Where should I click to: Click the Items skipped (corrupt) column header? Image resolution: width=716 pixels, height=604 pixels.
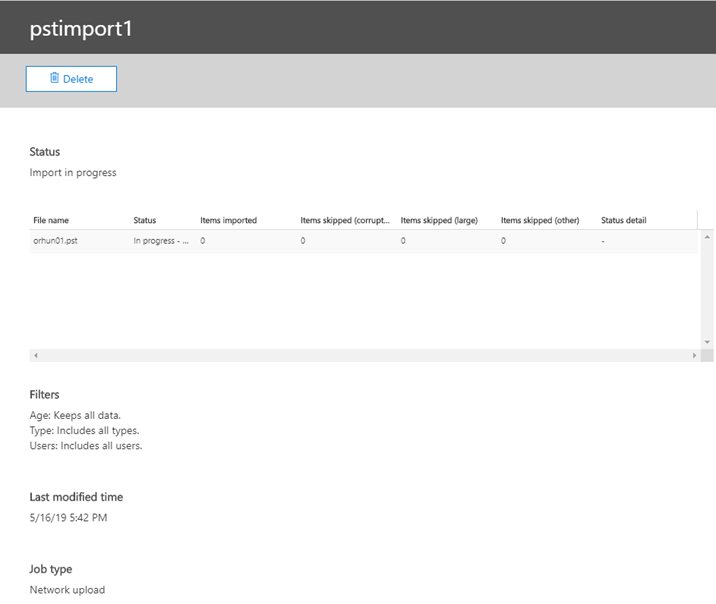(345, 221)
